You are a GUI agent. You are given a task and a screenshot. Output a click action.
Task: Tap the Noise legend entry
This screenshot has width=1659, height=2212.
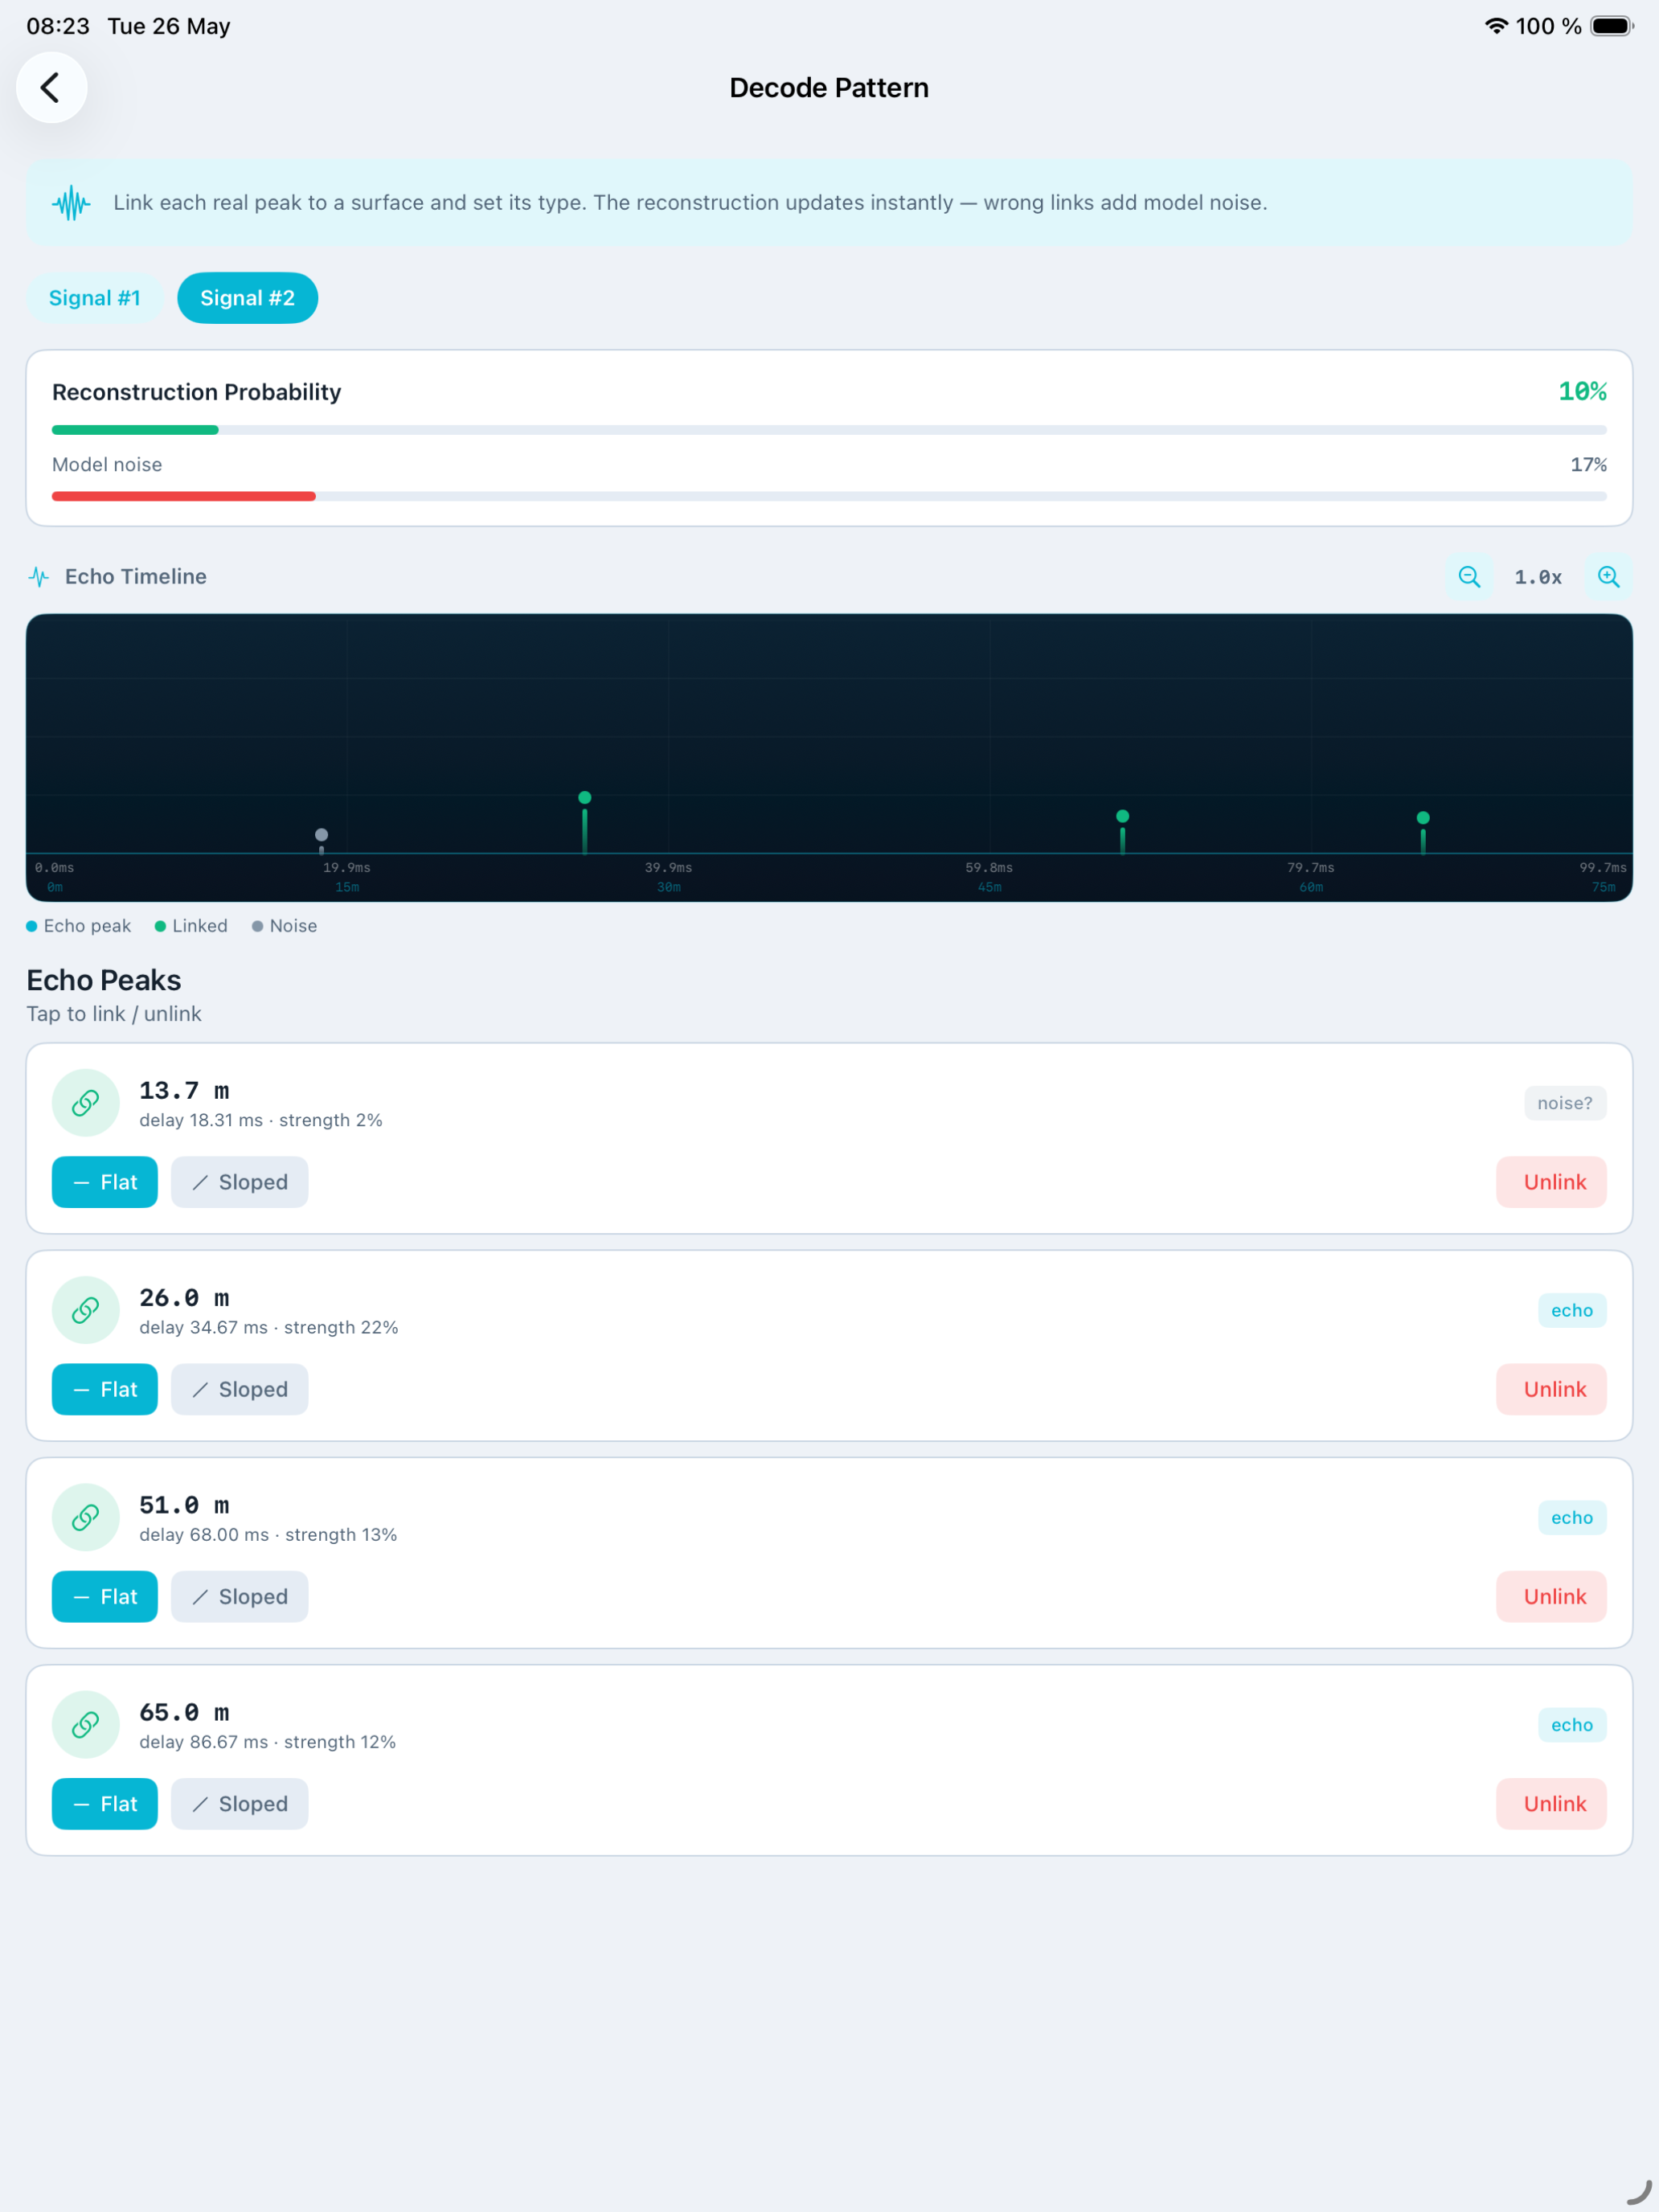tap(285, 926)
